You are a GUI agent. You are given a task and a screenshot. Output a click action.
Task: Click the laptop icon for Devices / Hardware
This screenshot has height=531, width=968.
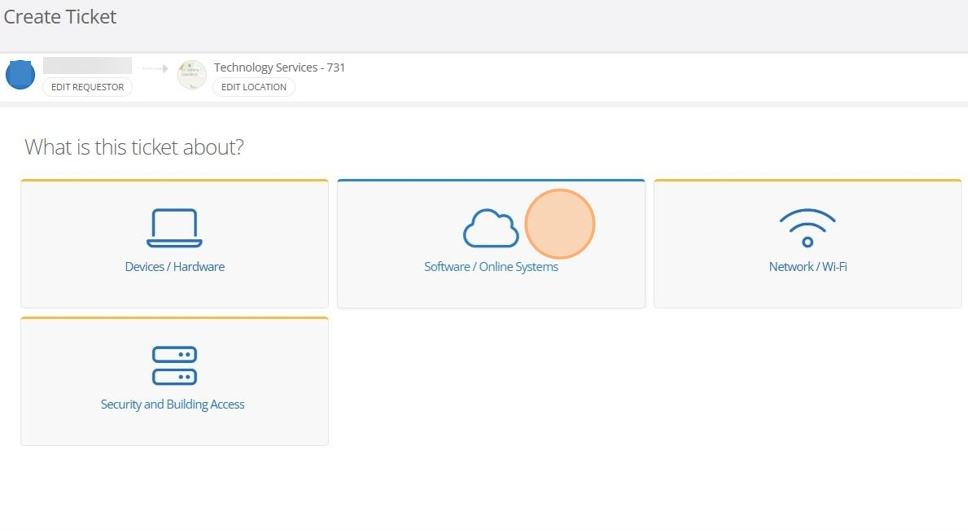174,228
